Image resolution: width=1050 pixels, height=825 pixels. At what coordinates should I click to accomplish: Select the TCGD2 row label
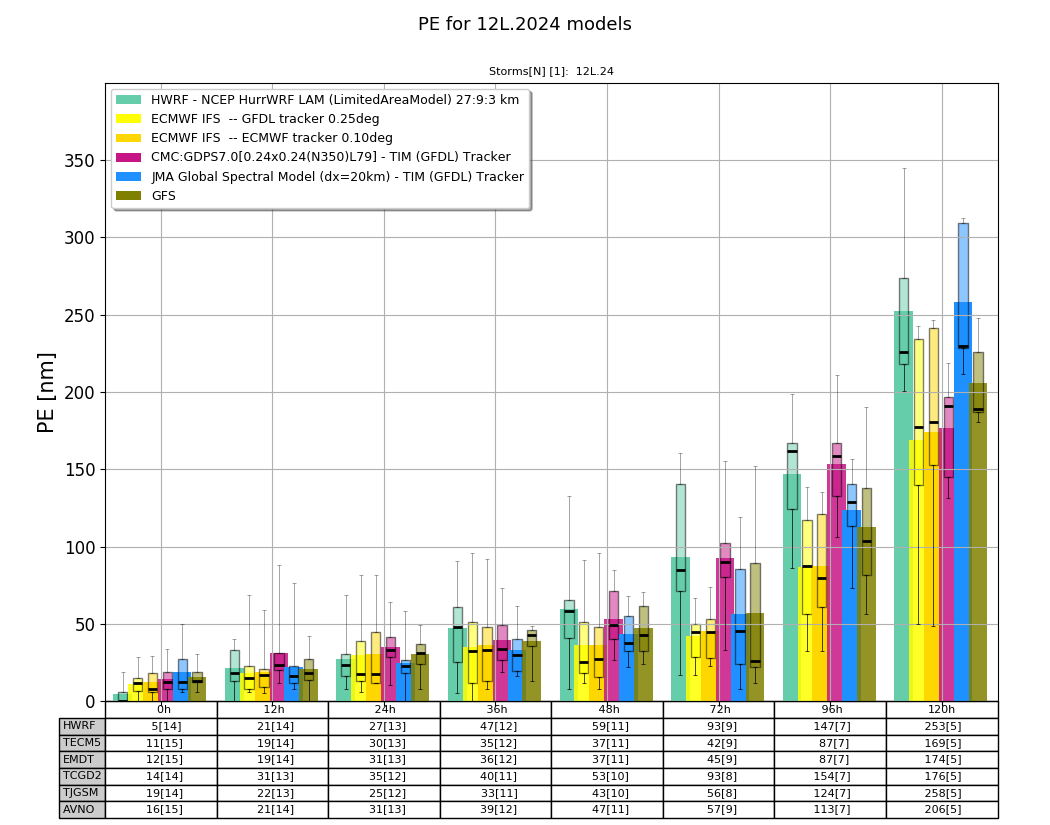point(82,776)
